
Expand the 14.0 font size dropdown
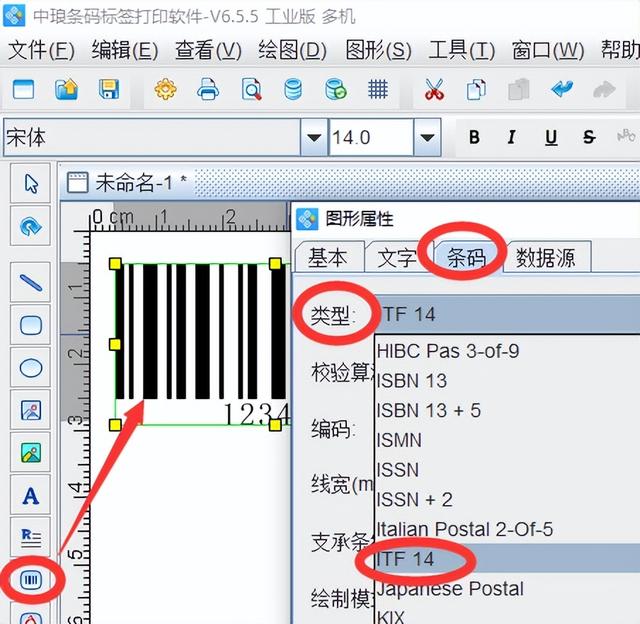click(x=427, y=137)
